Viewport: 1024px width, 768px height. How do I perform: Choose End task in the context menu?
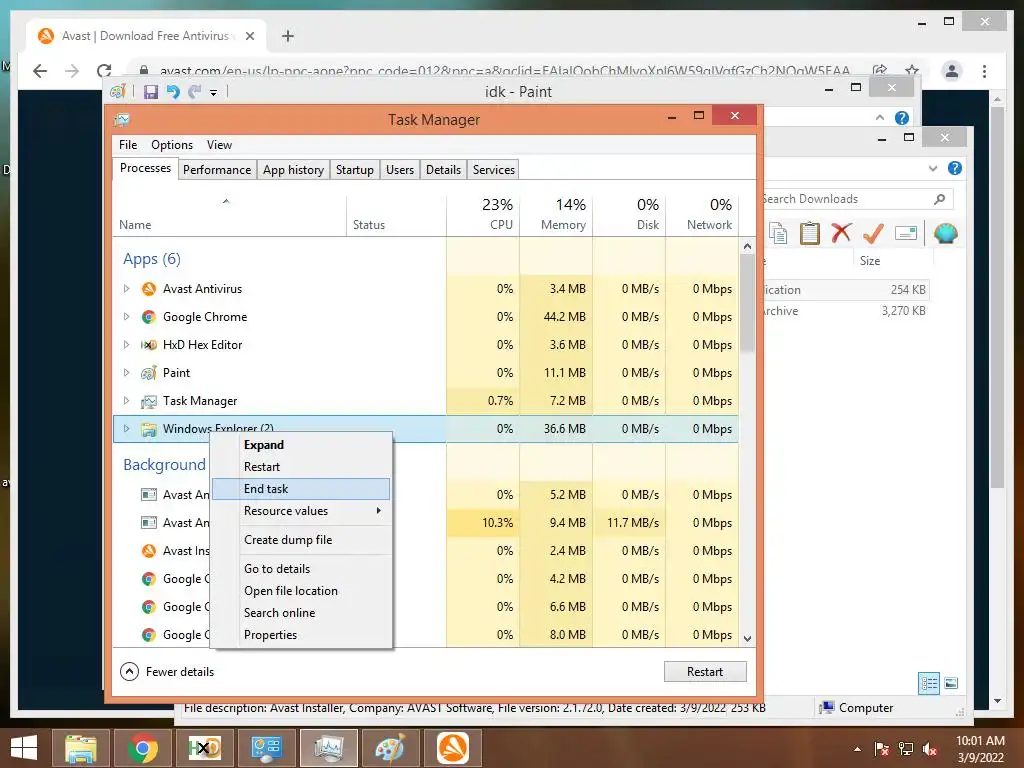tap(301, 488)
